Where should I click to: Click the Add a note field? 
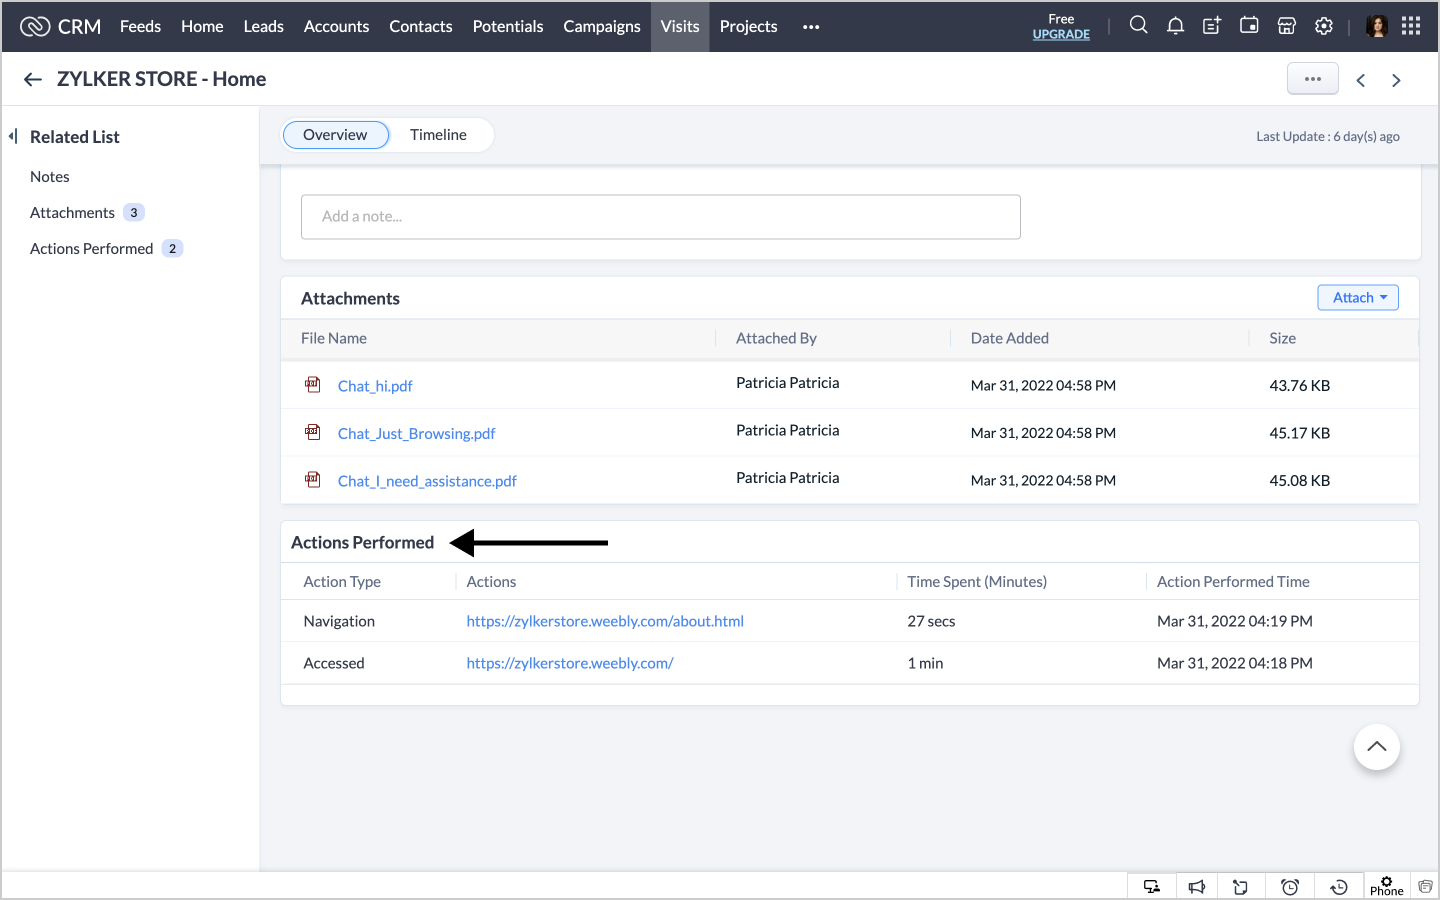pos(660,217)
